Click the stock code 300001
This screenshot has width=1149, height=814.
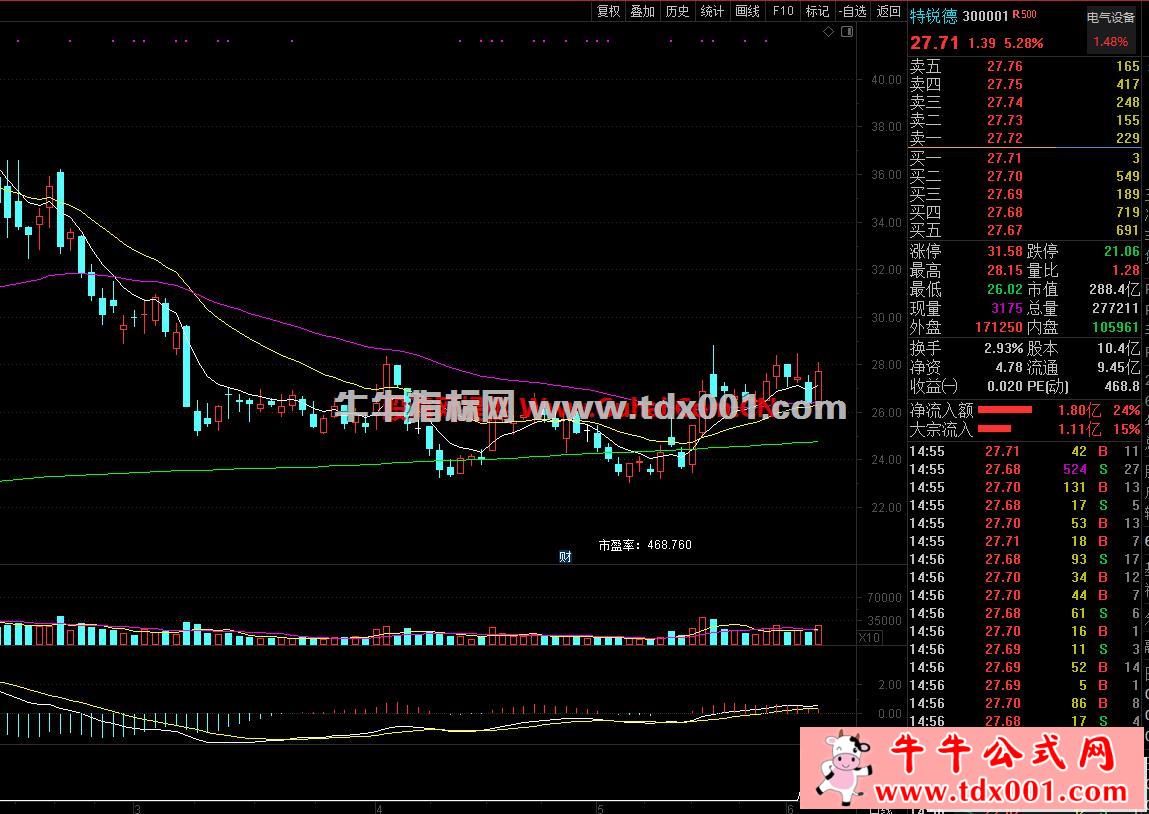pyautogui.click(x=986, y=16)
